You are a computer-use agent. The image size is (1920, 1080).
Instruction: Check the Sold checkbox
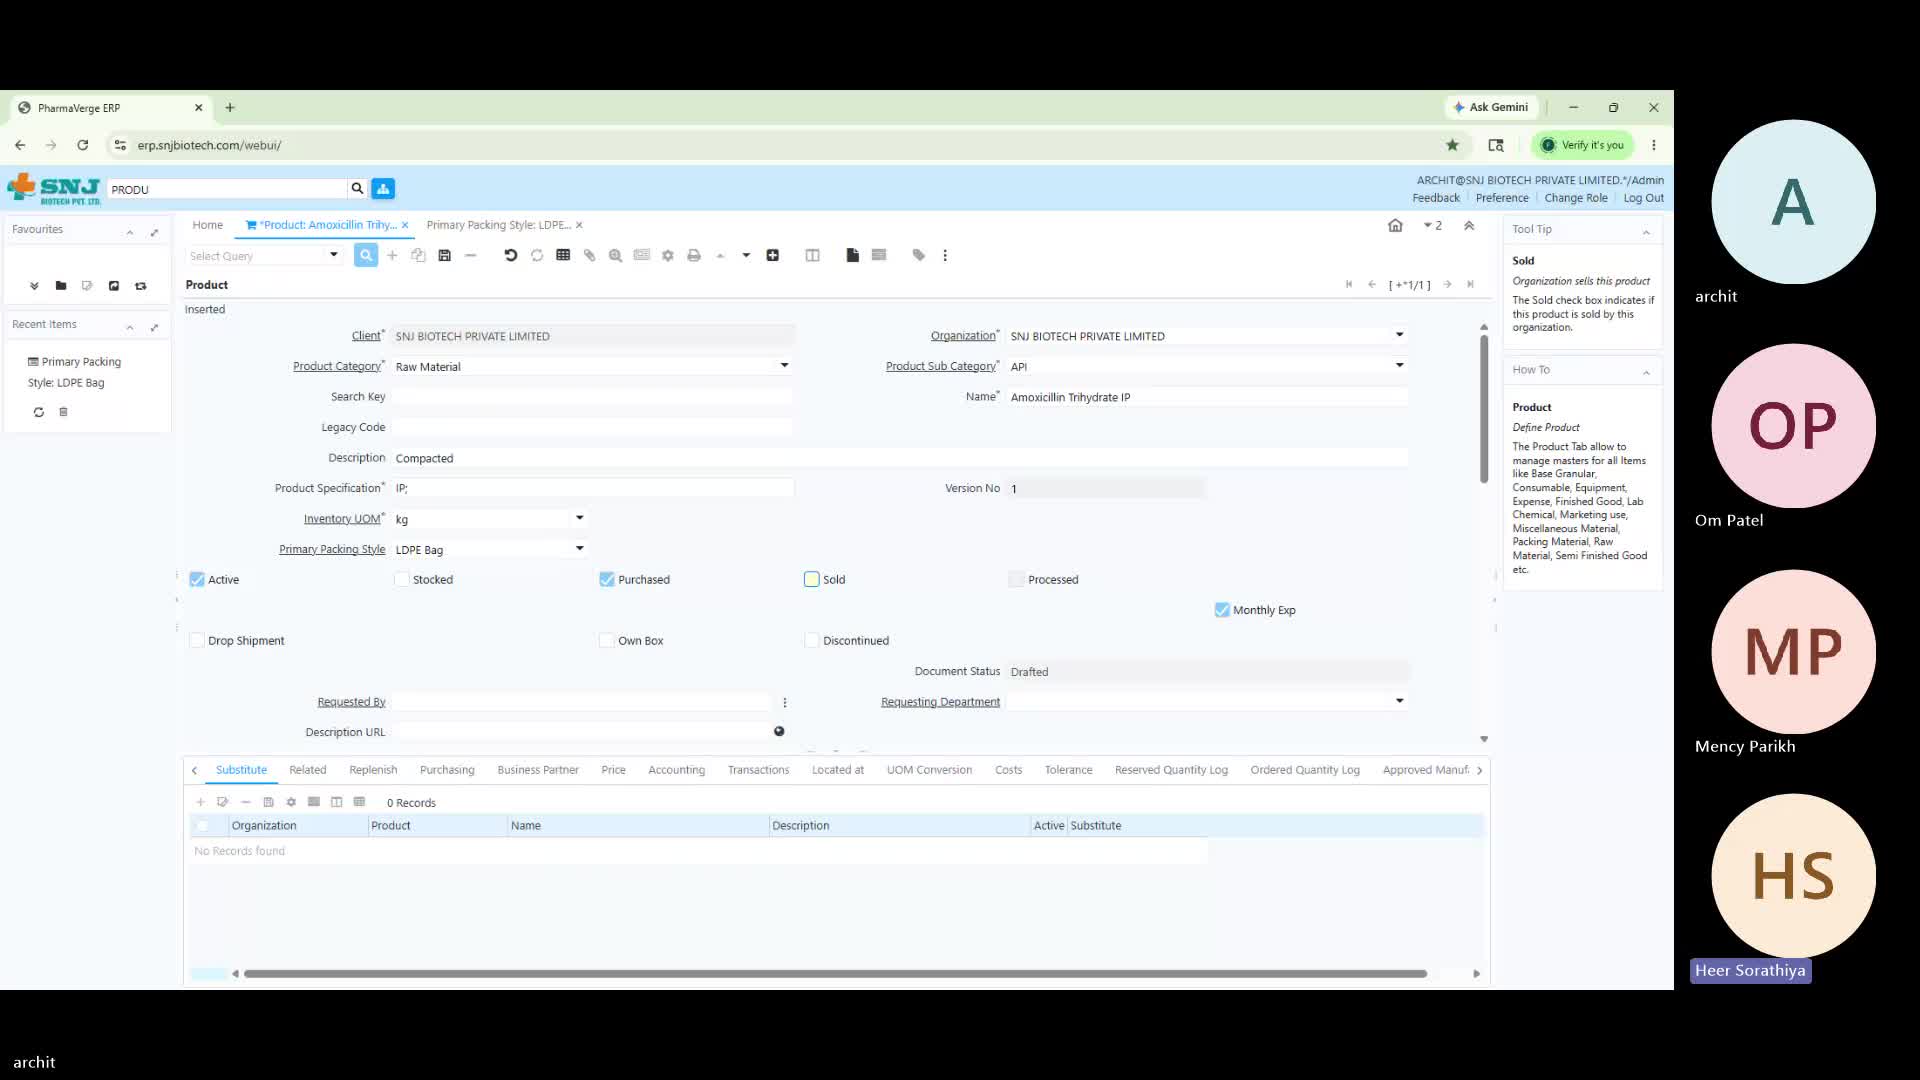tap(812, 580)
